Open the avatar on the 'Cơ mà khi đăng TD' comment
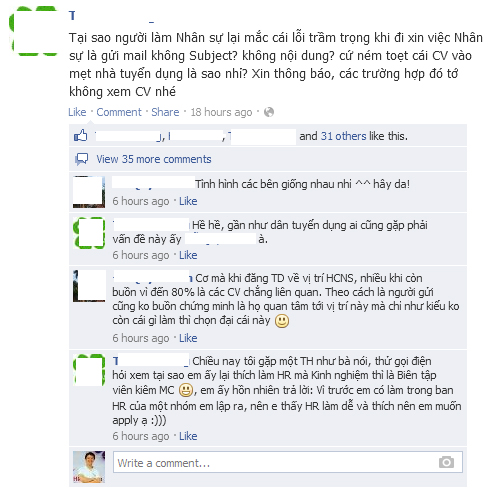489x500 pixels. pos(89,286)
